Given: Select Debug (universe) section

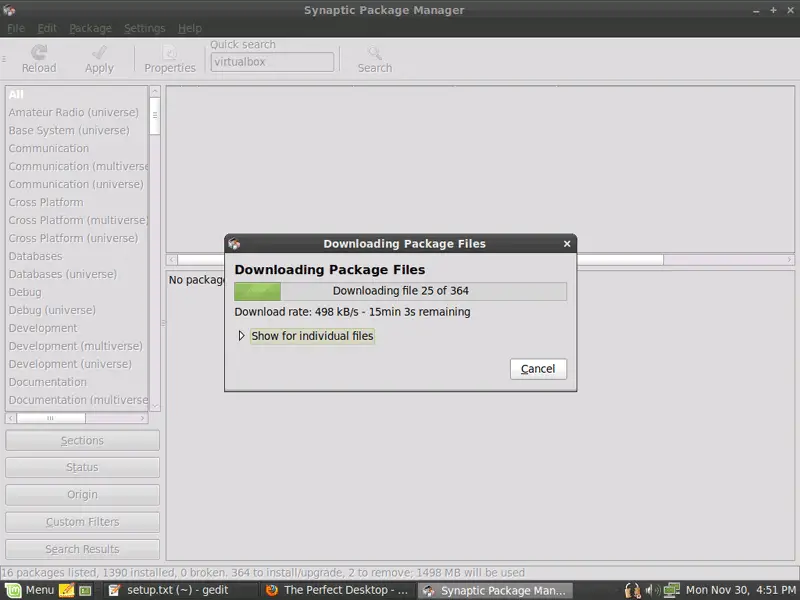Looking at the screenshot, I should (77, 310).
